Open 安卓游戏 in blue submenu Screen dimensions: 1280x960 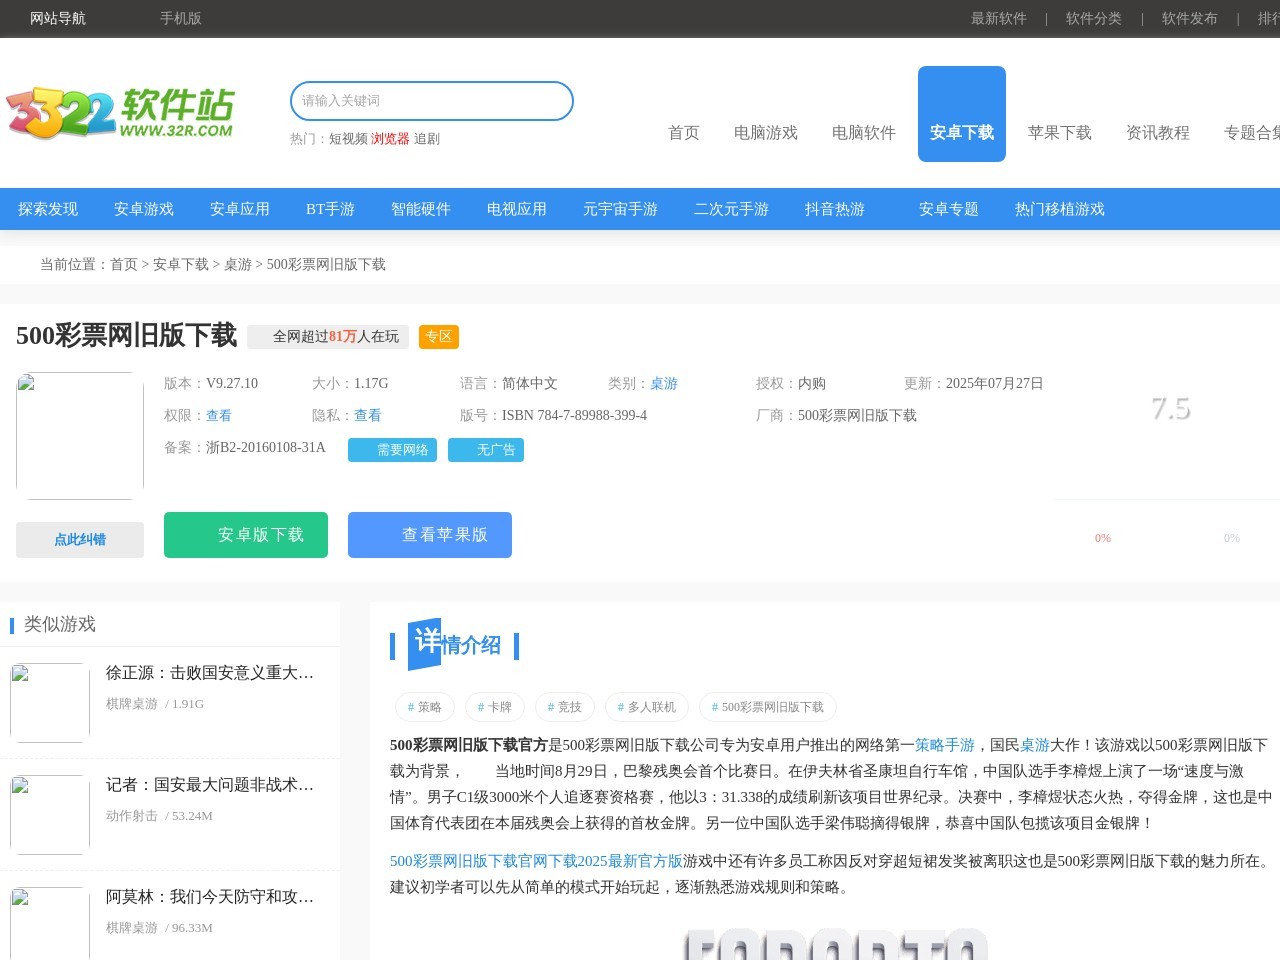144,209
